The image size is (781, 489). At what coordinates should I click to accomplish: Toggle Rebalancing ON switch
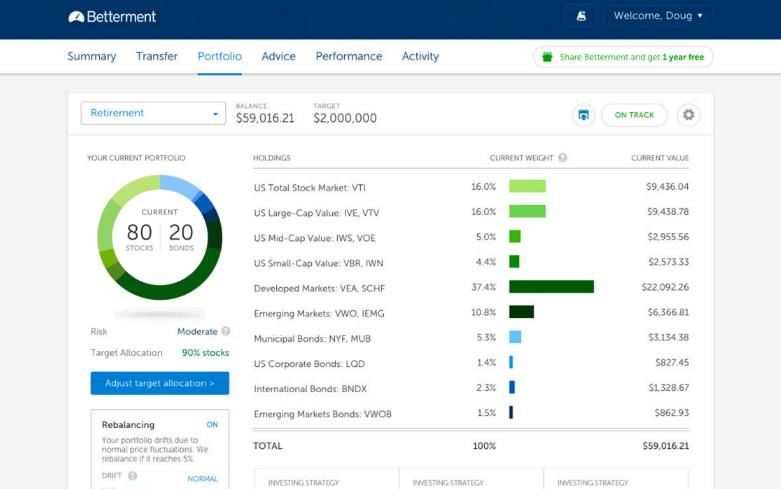point(212,425)
